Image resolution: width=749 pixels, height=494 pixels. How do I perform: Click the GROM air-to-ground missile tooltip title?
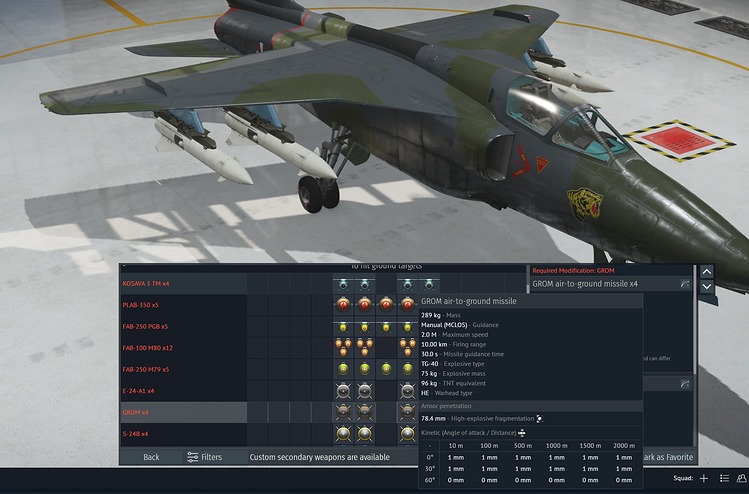point(469,301)
